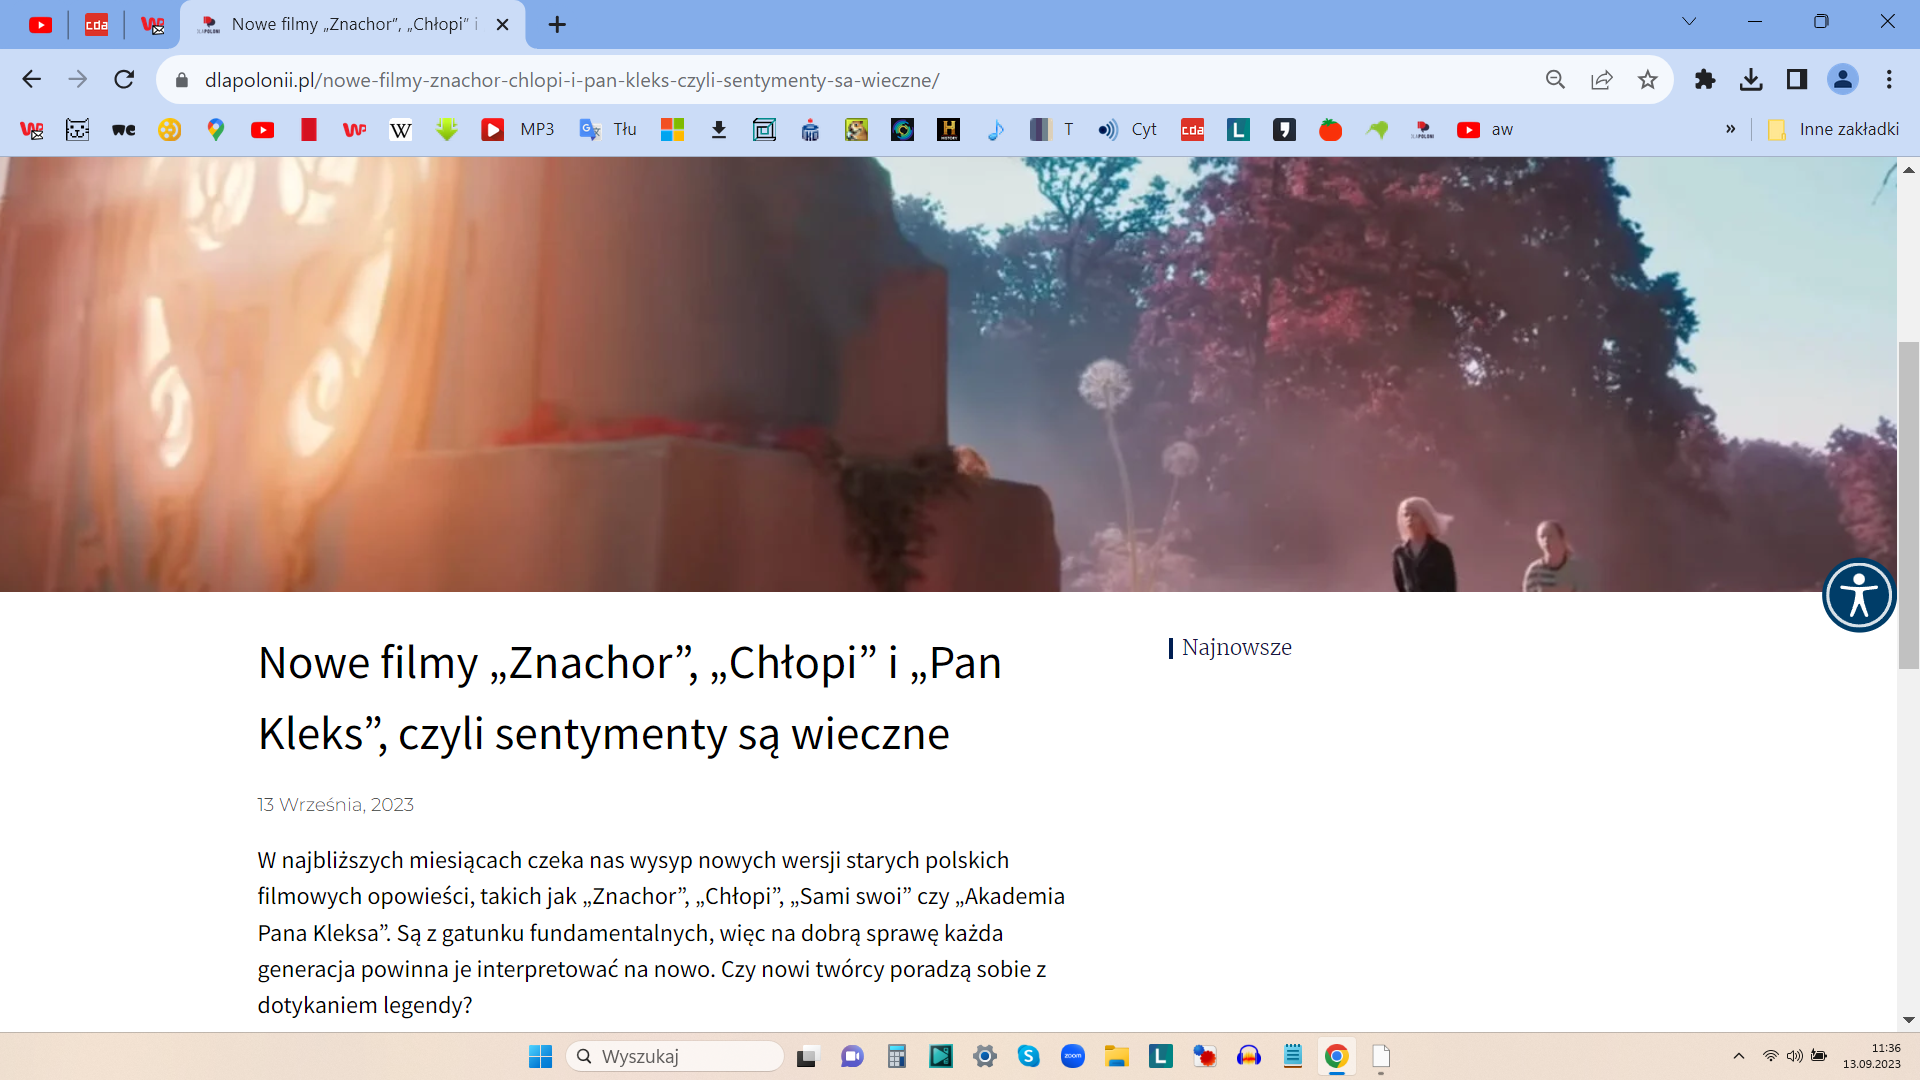This screenshot has width=1920, height=1080.
Task: Switch to the cda pinned tab
Action: tap(97, 24)
